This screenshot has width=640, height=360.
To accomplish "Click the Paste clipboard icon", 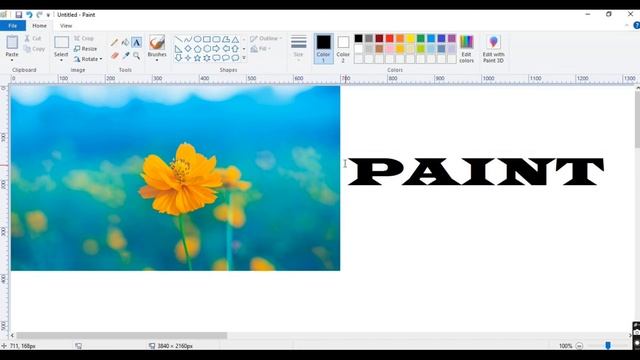I will pyautogui.click(x=12, y=42).
